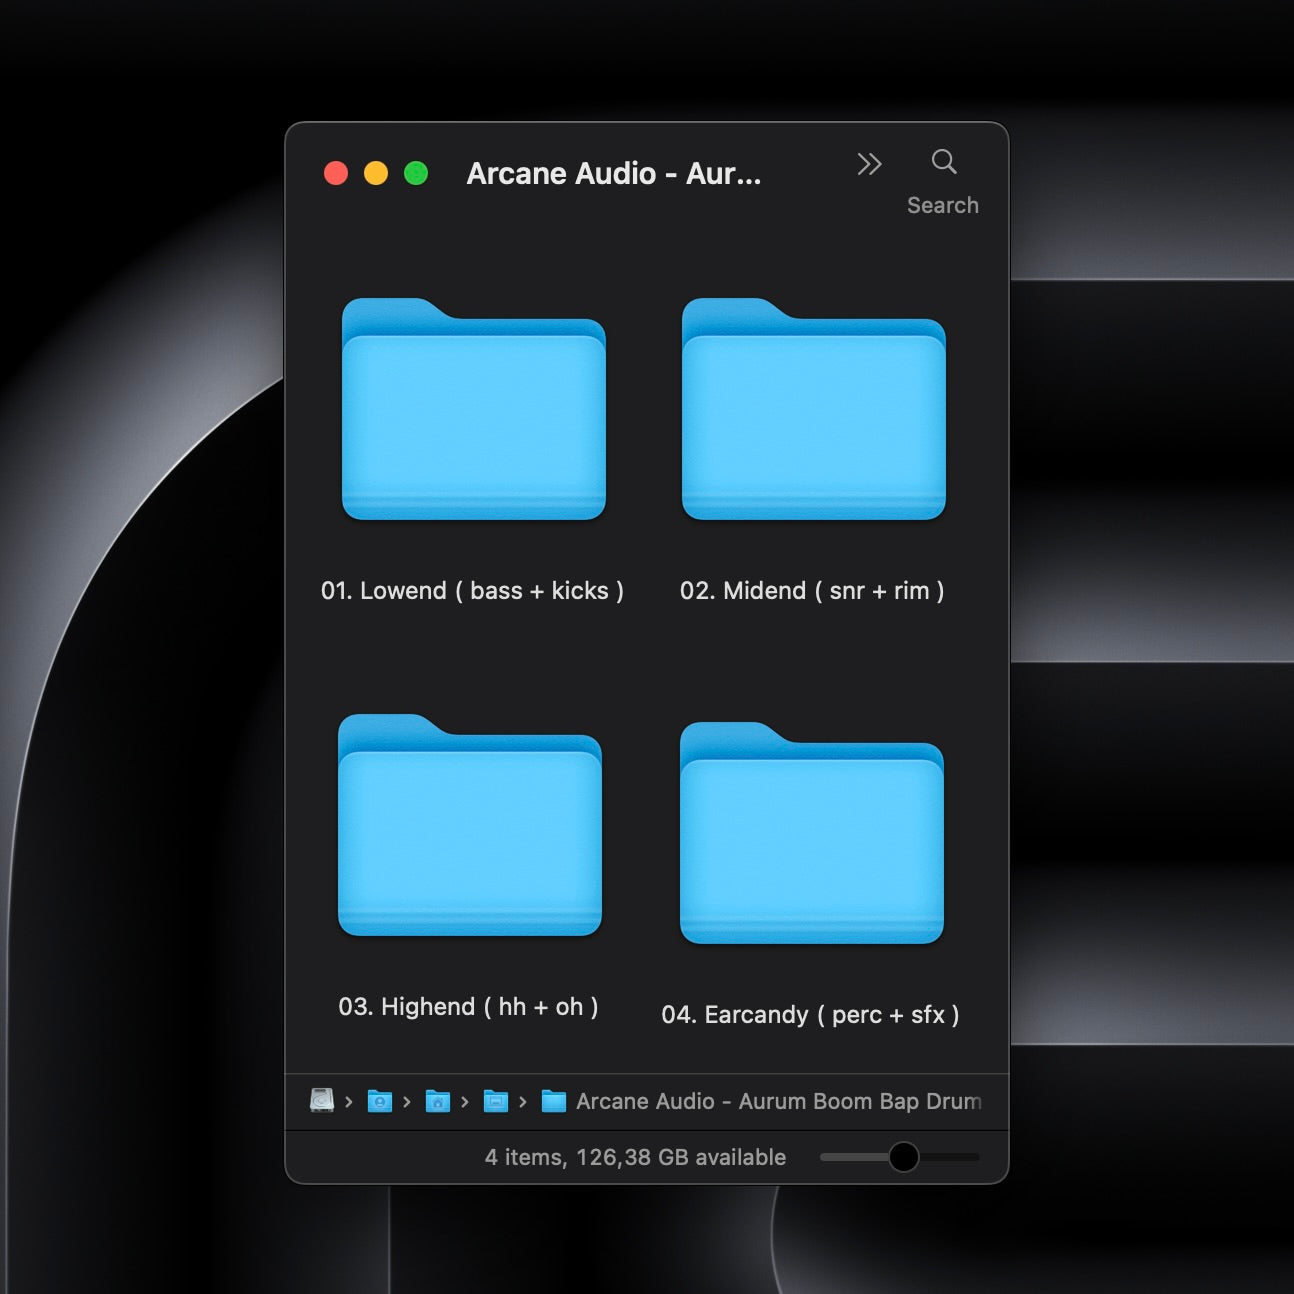Close the Finder window with red button
Screen dimensions: 1294x1294
336,173
